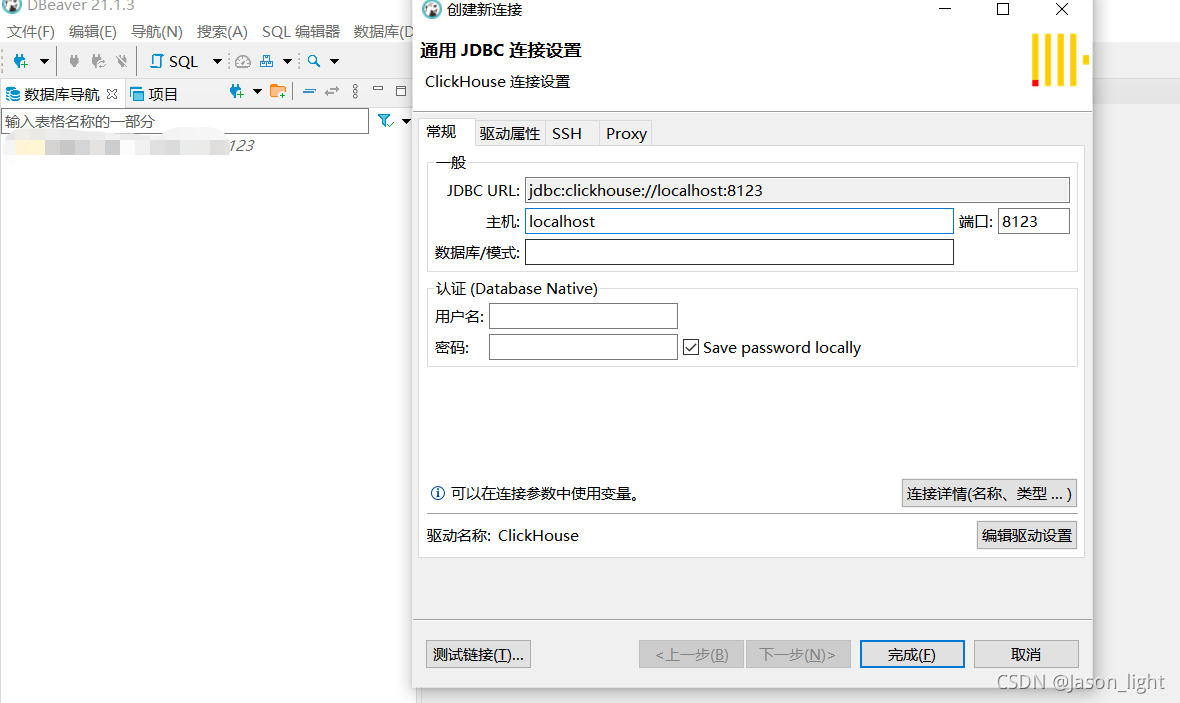
Task: Open a new SQL editor via SQL button
Action: (174, 61)
